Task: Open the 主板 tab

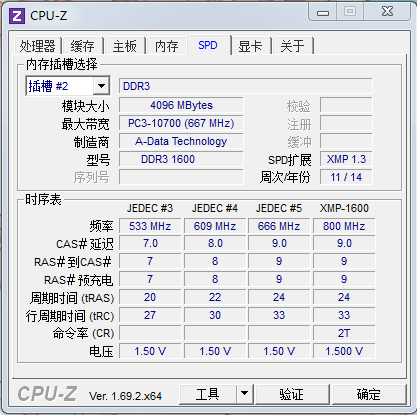Action: 125,46
